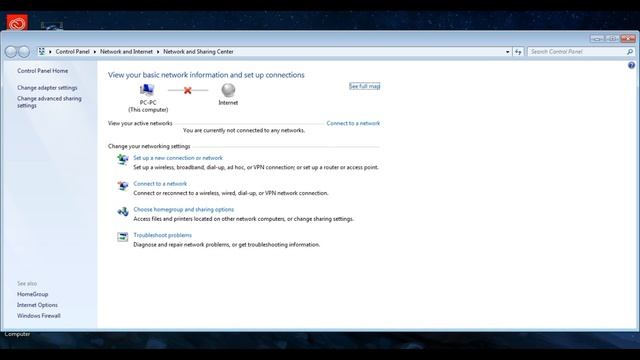Screen dimensions: 640x360
Task: Minimize the Network and Sharing Center window
Action: click(597, 38)
